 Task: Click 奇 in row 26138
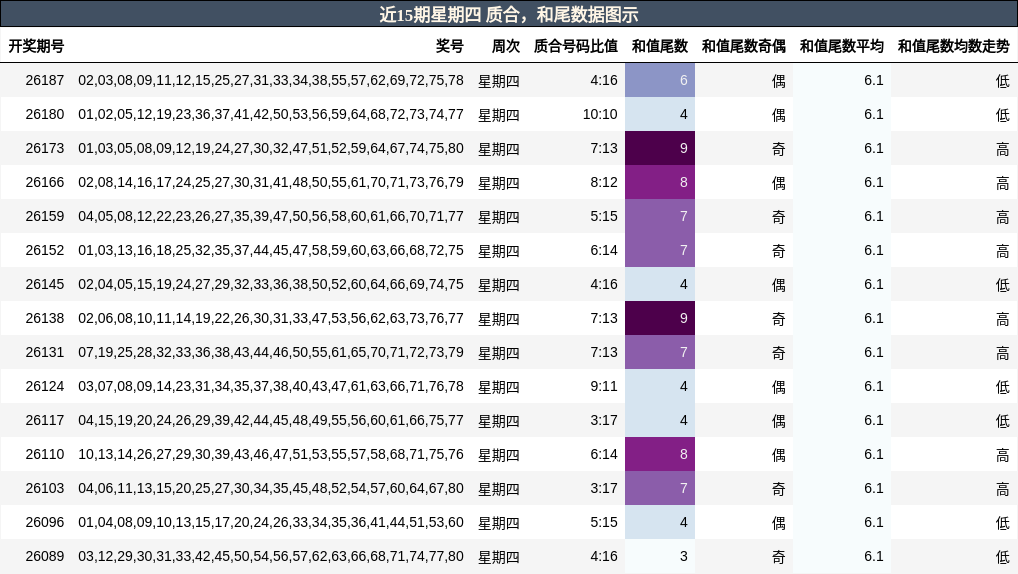click(778, 319)
